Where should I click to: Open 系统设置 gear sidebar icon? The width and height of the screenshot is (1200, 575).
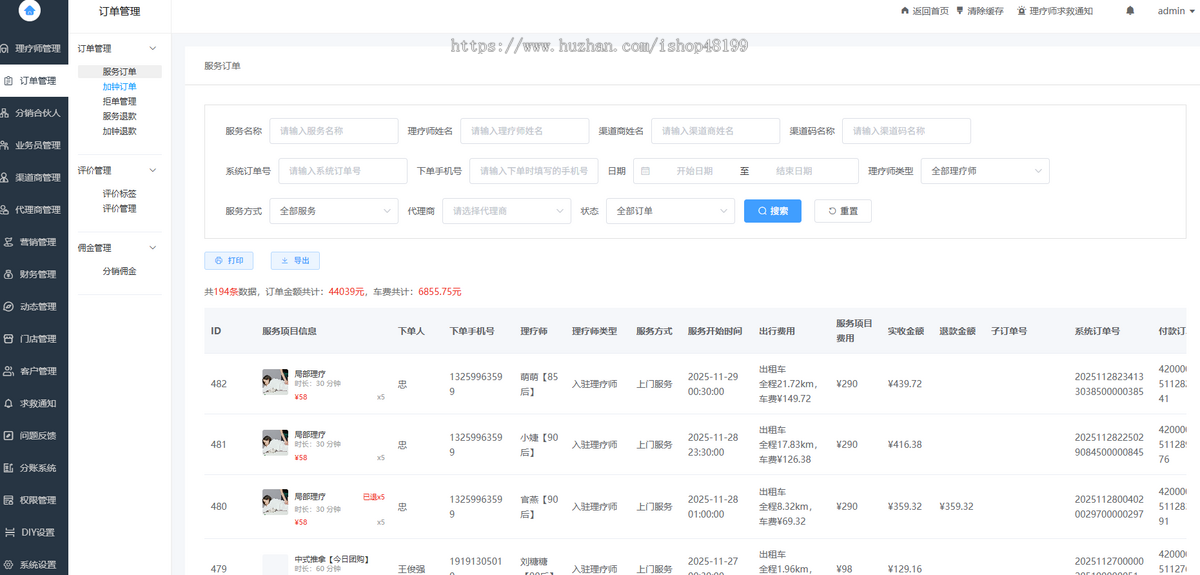pyautogui.click(x=9, y=564)
